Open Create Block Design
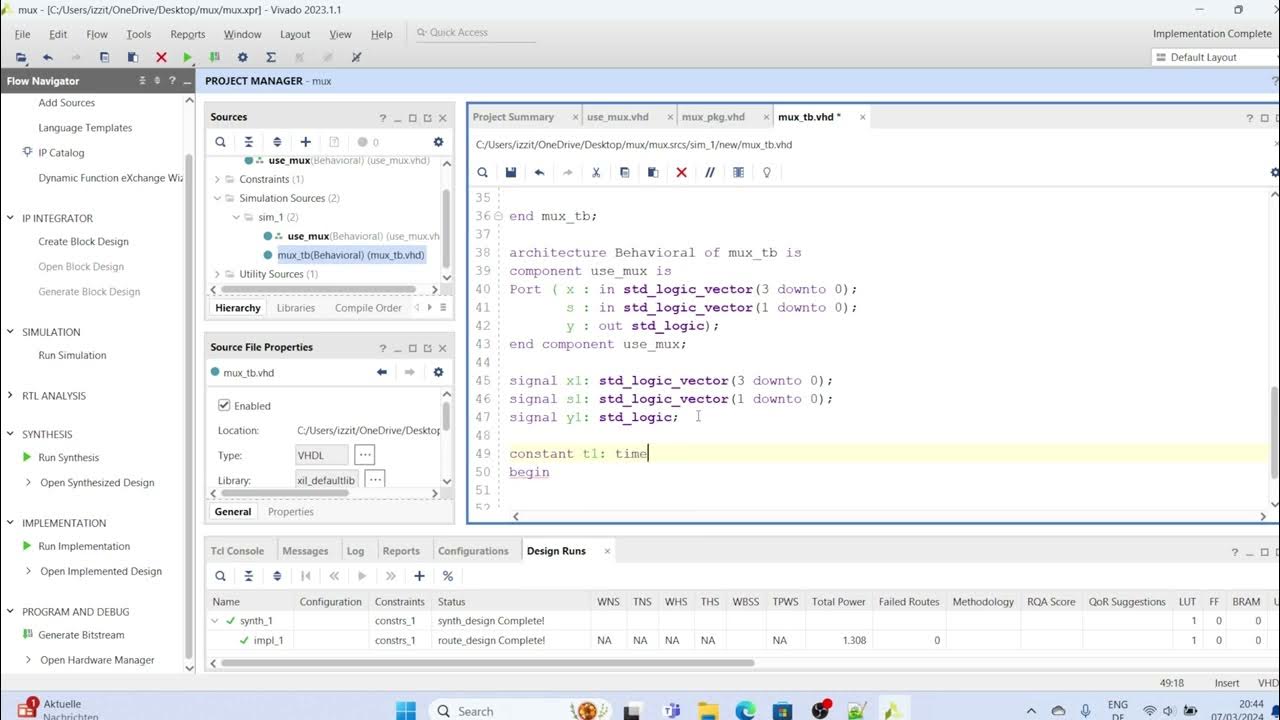The image size is (1280, 720). [x=83, y=241]
